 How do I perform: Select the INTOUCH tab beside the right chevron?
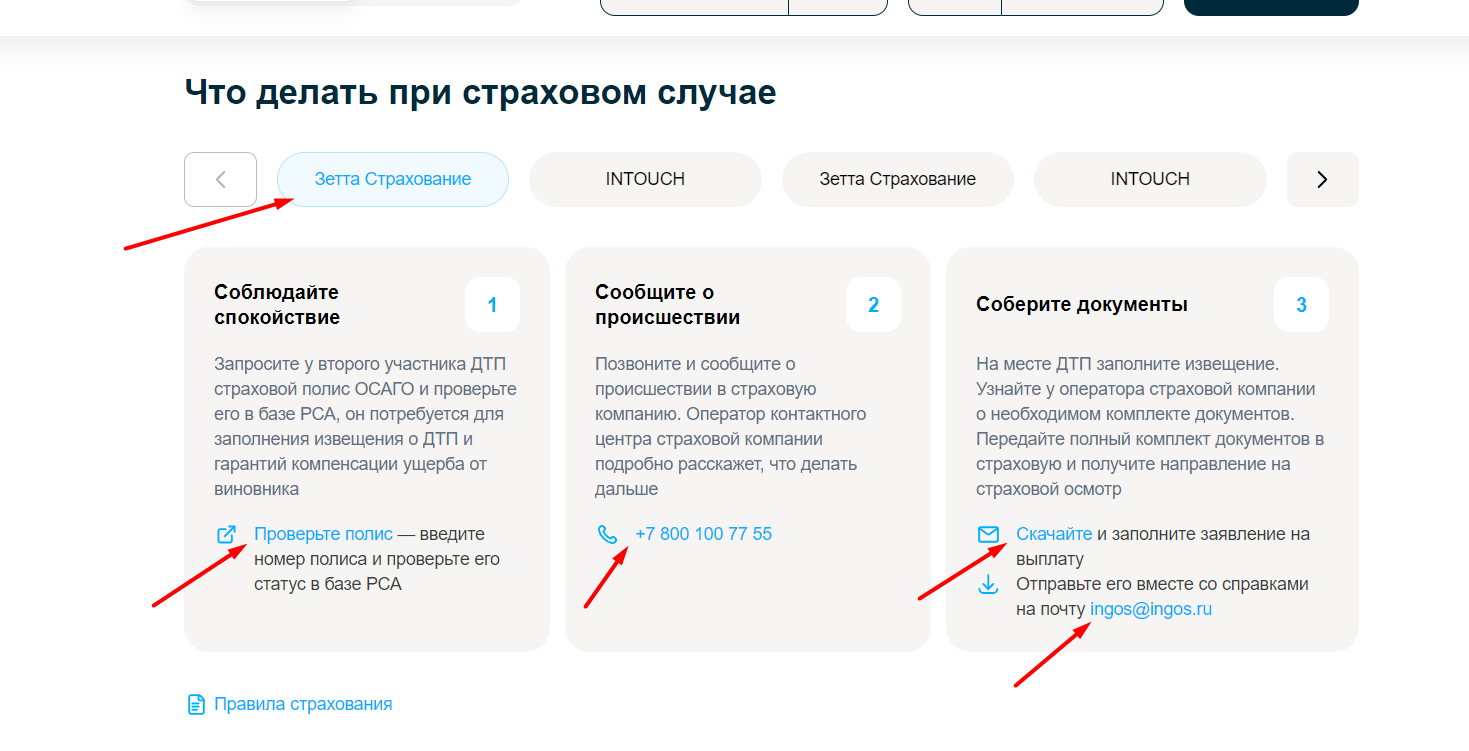tap(1150, 180)
